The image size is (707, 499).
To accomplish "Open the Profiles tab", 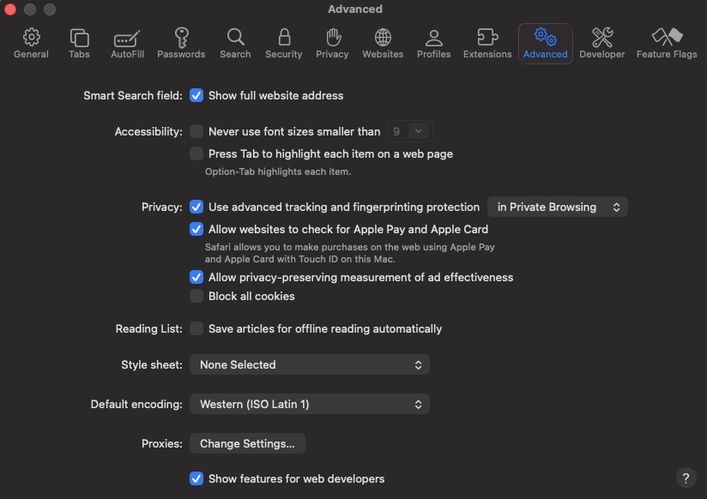I will 433,43.
